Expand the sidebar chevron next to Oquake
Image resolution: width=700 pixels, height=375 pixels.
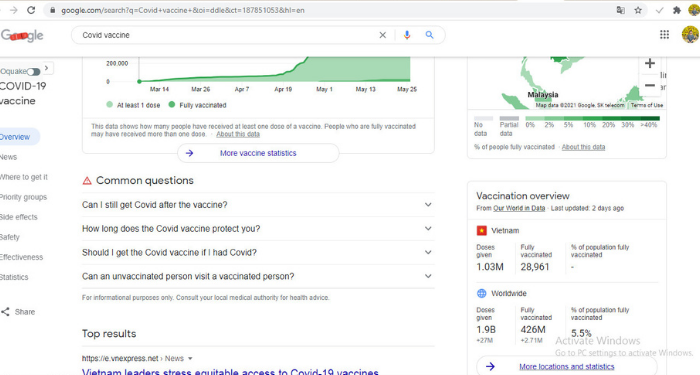[47, 68]
